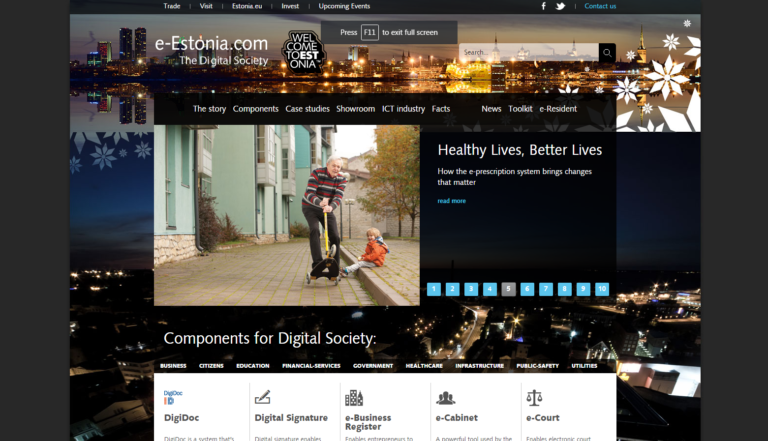768x441 pixels.
Task: Open the Facts menu item
Action: pos(441,109)
